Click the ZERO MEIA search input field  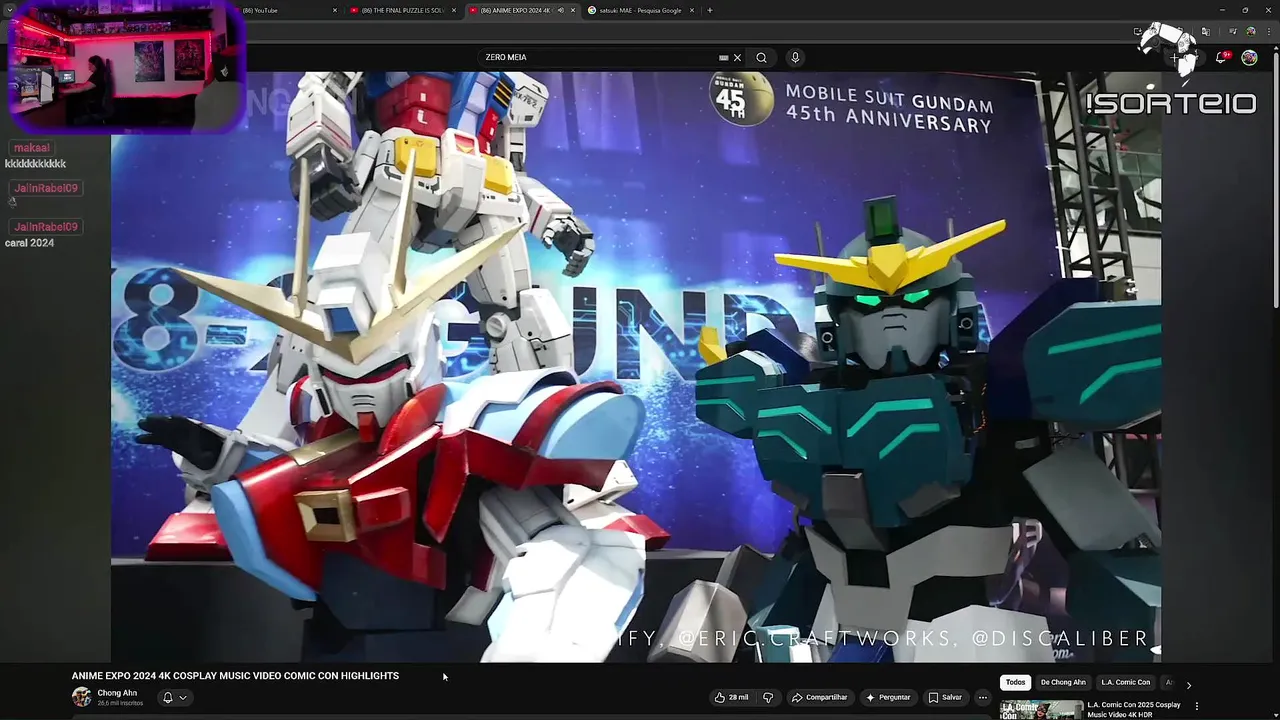click(x=598, y=58)
